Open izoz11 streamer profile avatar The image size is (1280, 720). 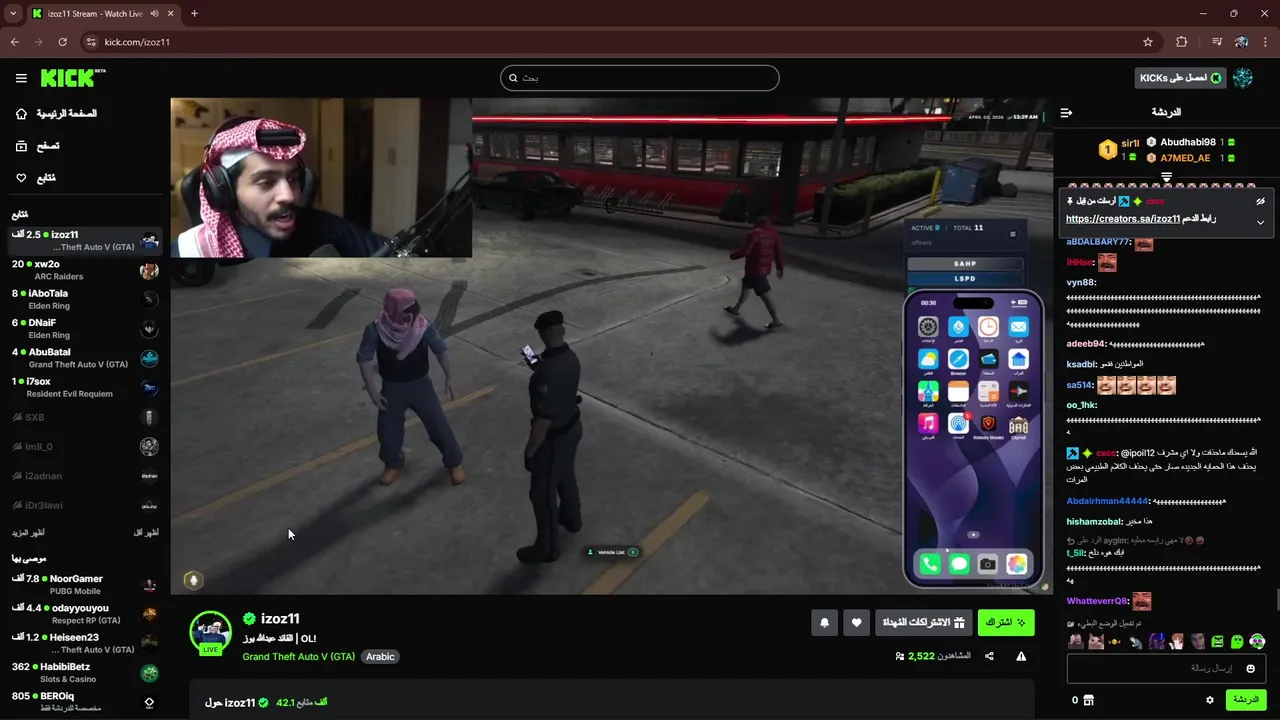pos(211,633)
